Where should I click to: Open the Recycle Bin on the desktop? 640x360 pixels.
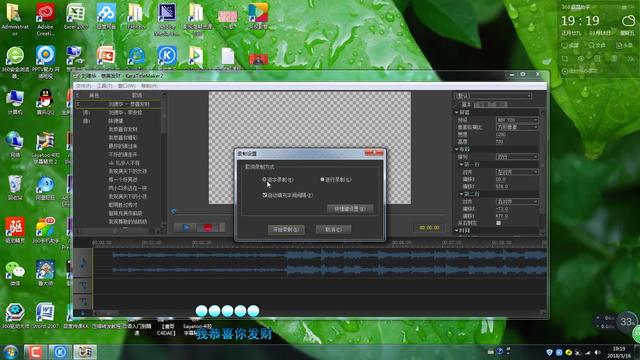(x=15, y=187)
